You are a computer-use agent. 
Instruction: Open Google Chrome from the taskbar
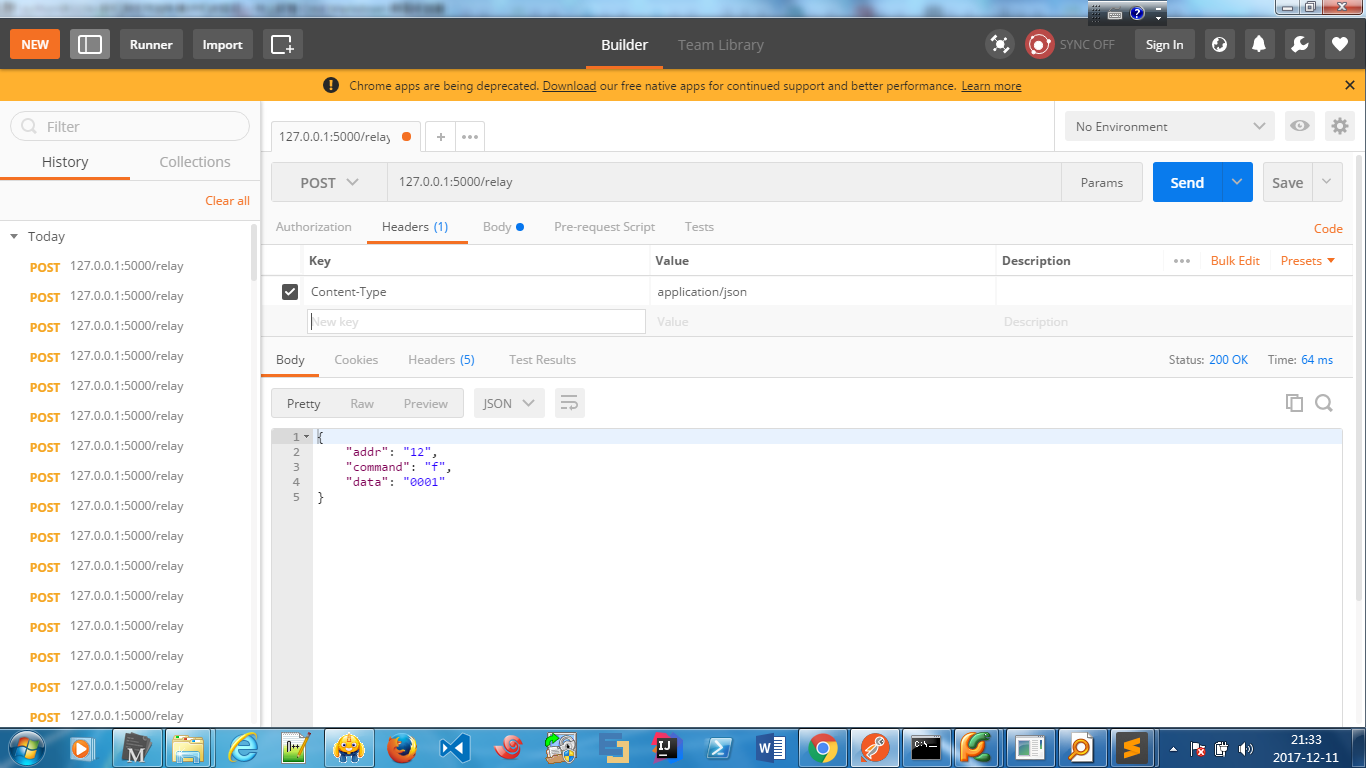point(822,747)
